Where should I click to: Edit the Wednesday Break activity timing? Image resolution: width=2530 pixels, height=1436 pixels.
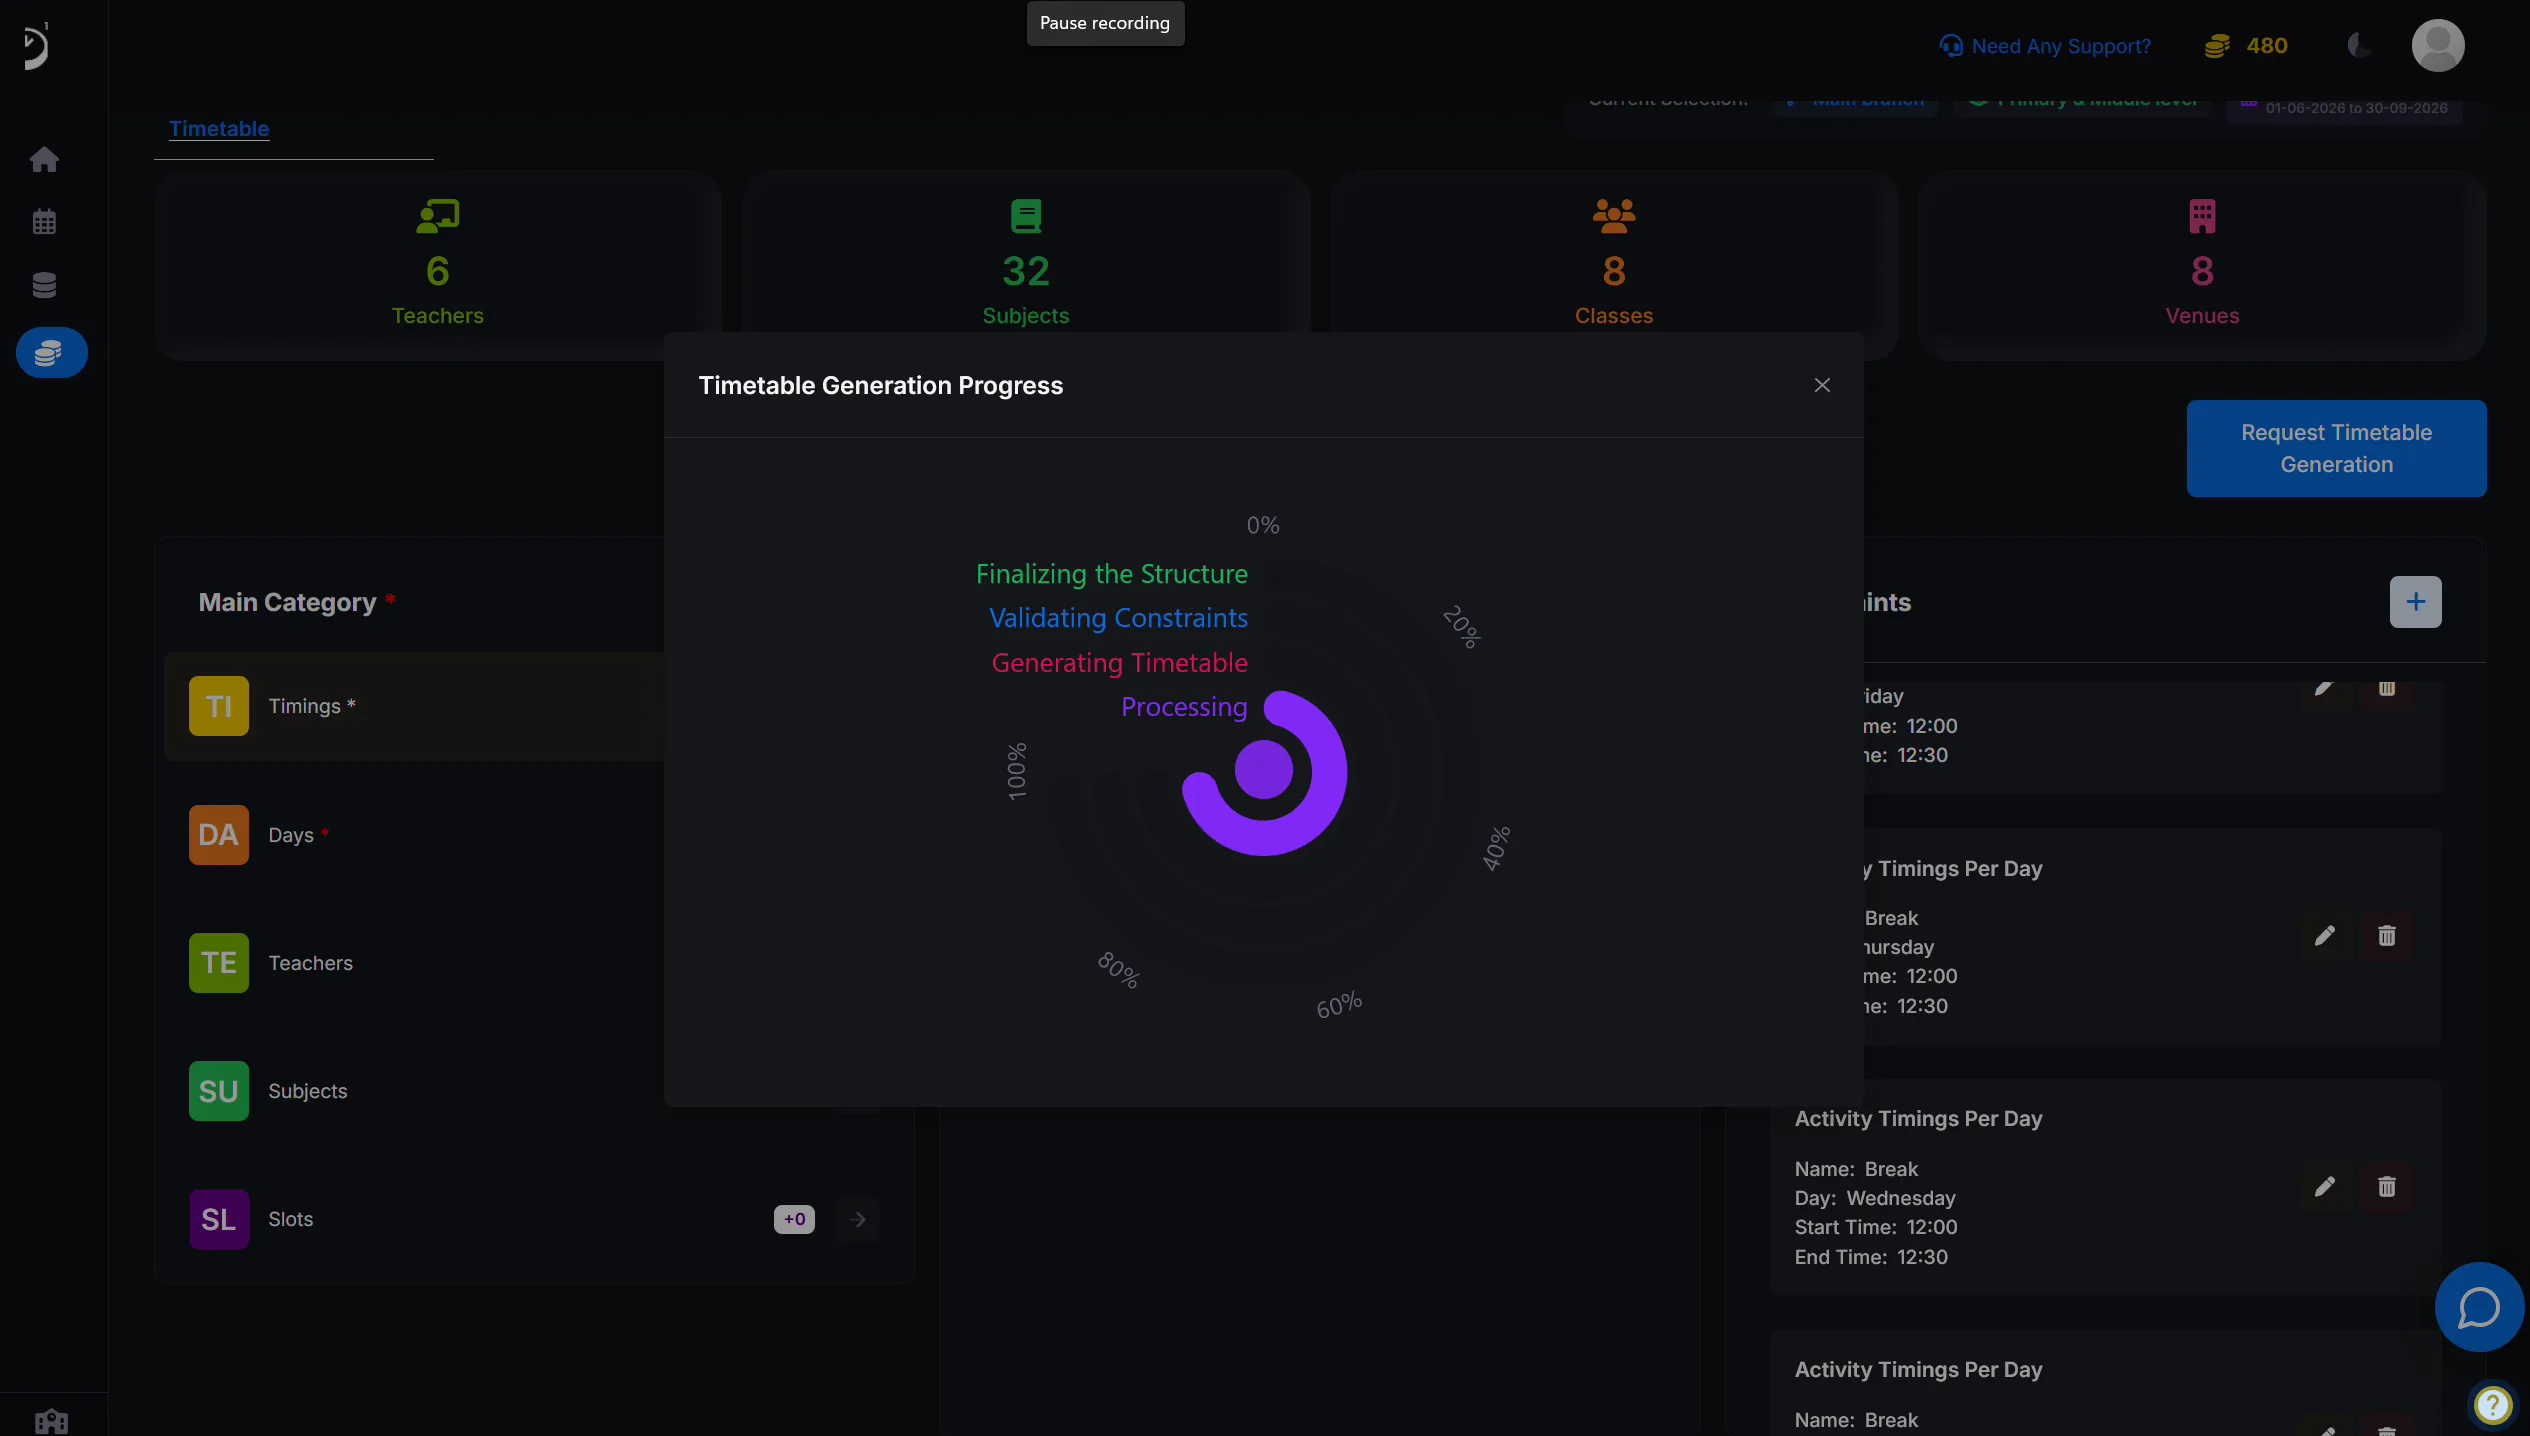coord(2325,1187)
